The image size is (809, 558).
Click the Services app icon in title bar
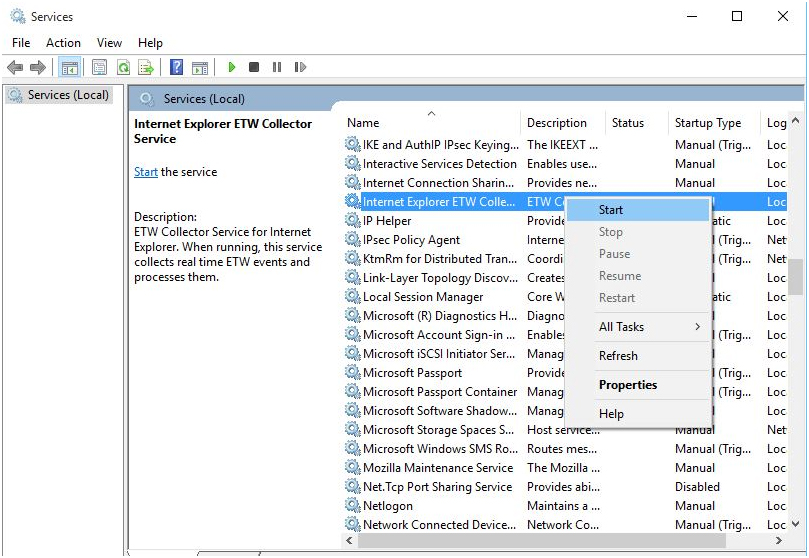[18, 17]
